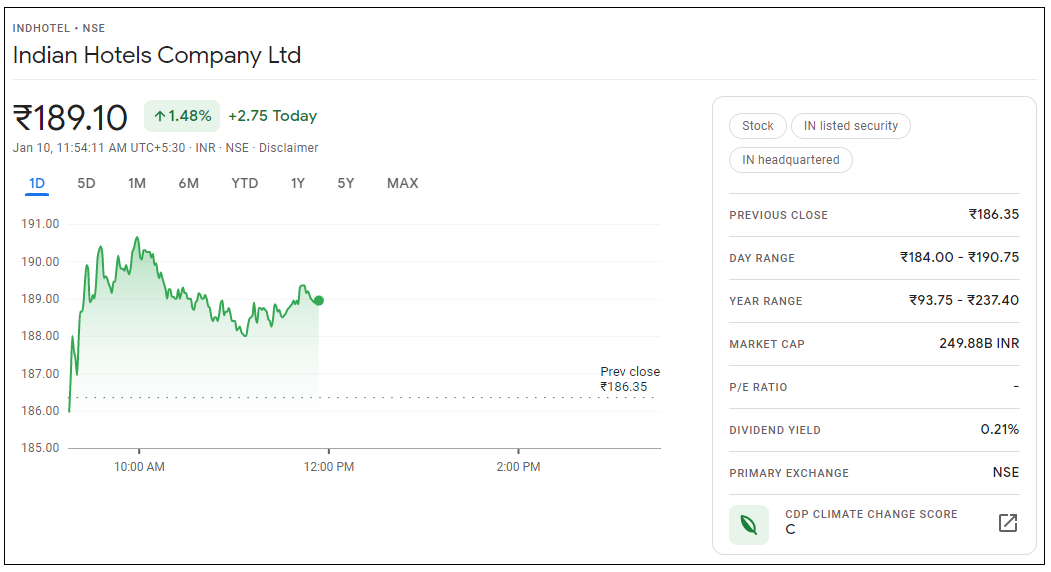
Task: Click the ₹189.10 current price
Action: click(70, 117)
